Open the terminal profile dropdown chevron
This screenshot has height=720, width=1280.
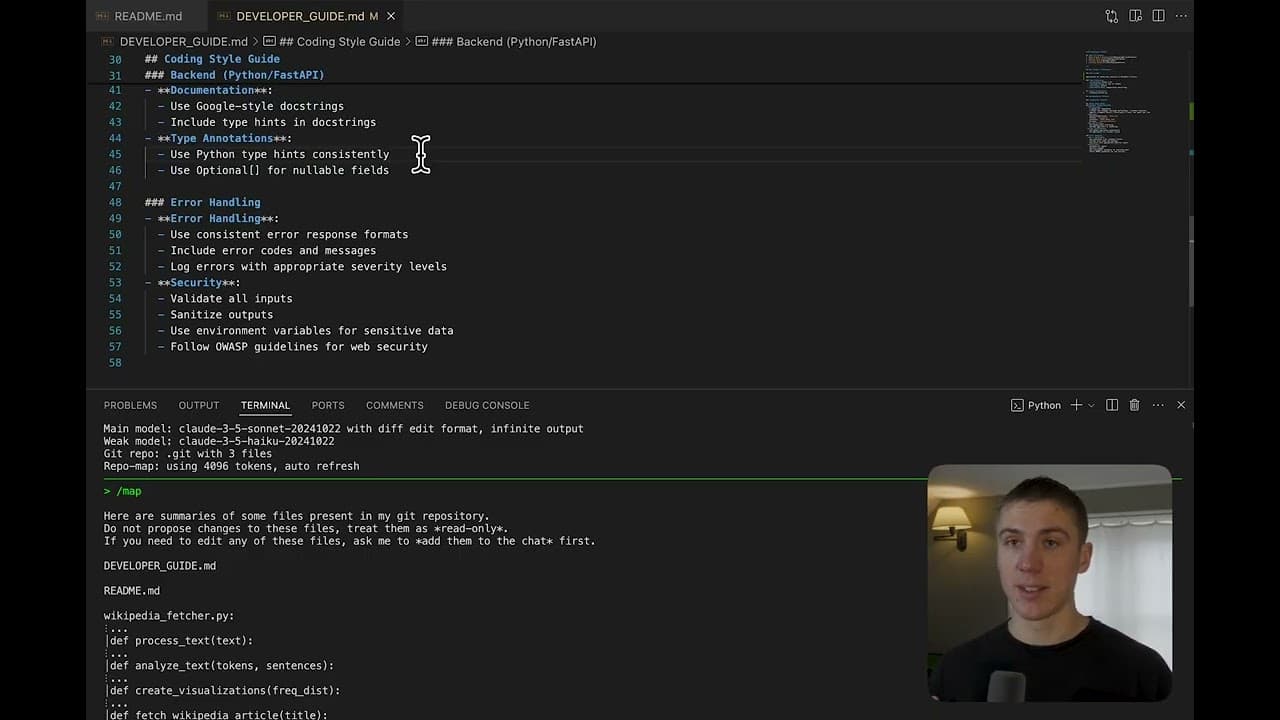pyautogui.click(x=1090, y=405)
